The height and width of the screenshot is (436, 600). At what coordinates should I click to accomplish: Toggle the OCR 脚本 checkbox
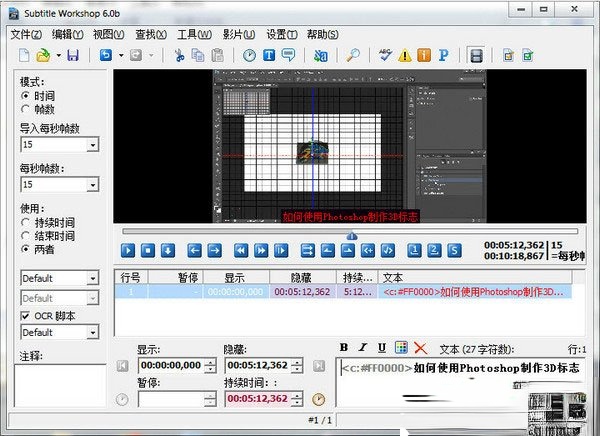point(27,316)
